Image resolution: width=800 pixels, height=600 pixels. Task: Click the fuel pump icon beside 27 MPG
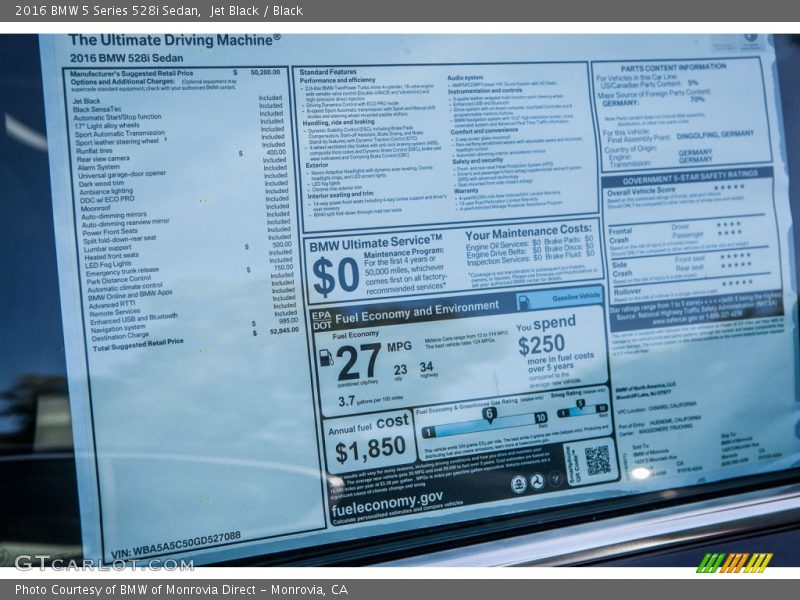326,358
